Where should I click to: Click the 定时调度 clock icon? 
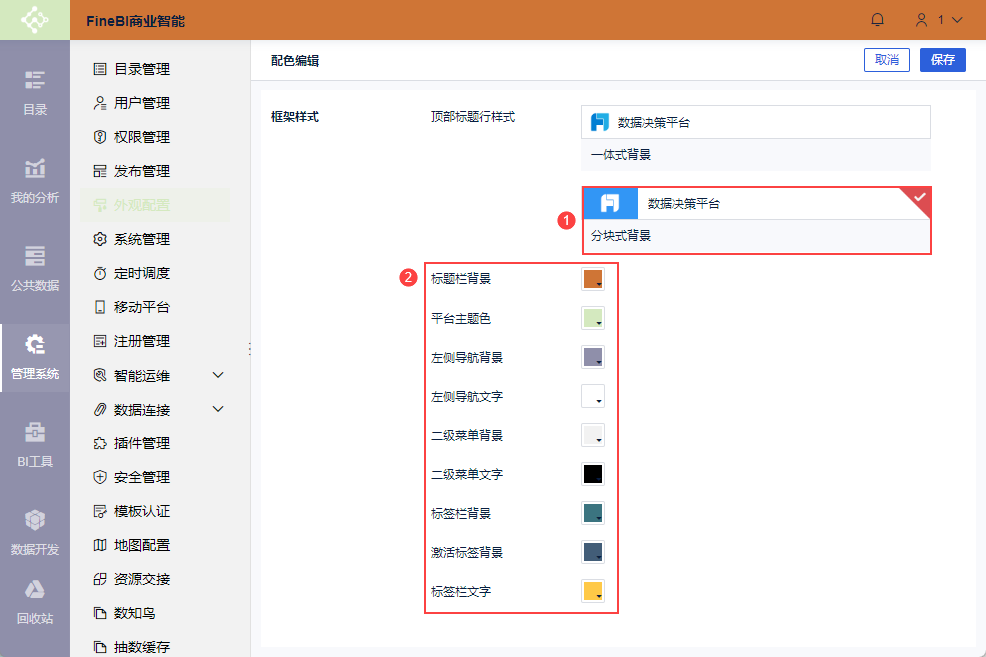tap(100, 273)
